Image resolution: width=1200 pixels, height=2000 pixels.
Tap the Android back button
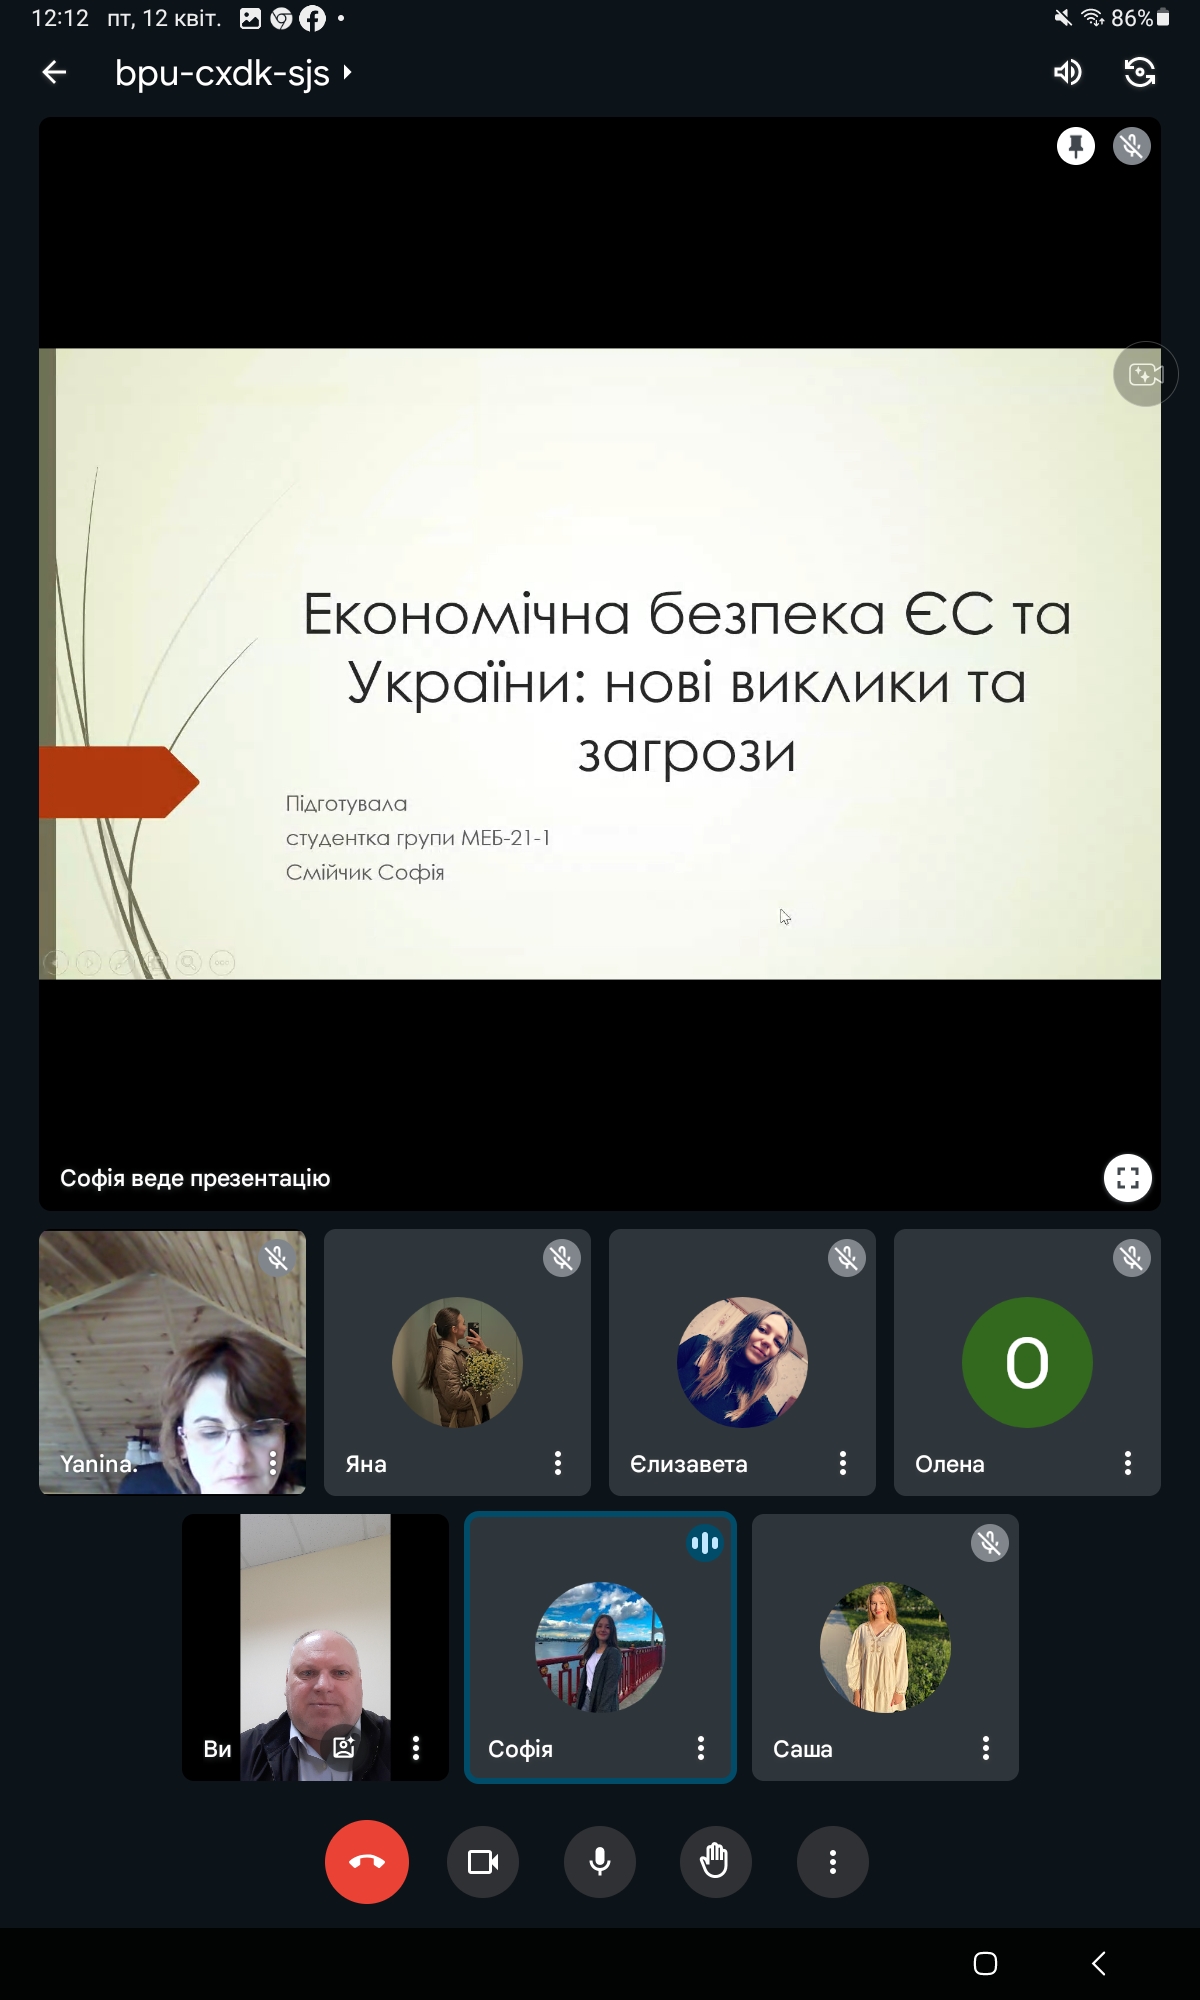1099,1963
